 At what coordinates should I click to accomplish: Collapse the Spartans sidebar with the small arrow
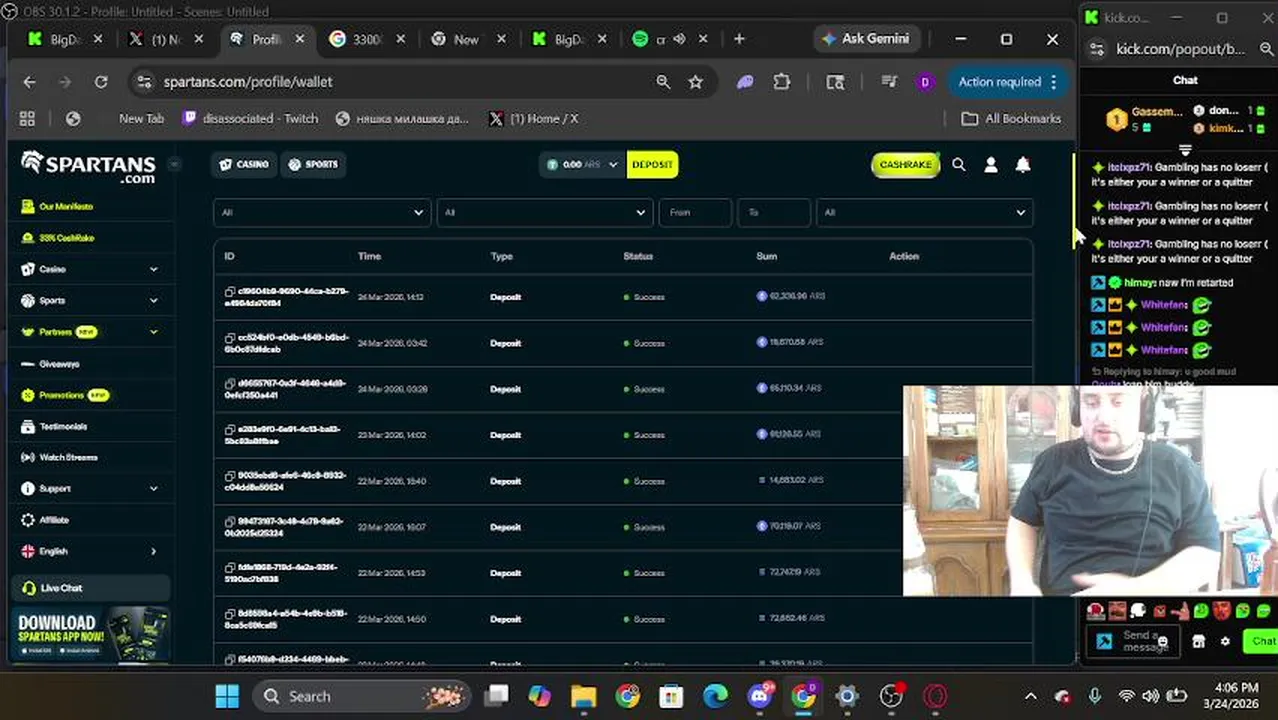(174, 164)
